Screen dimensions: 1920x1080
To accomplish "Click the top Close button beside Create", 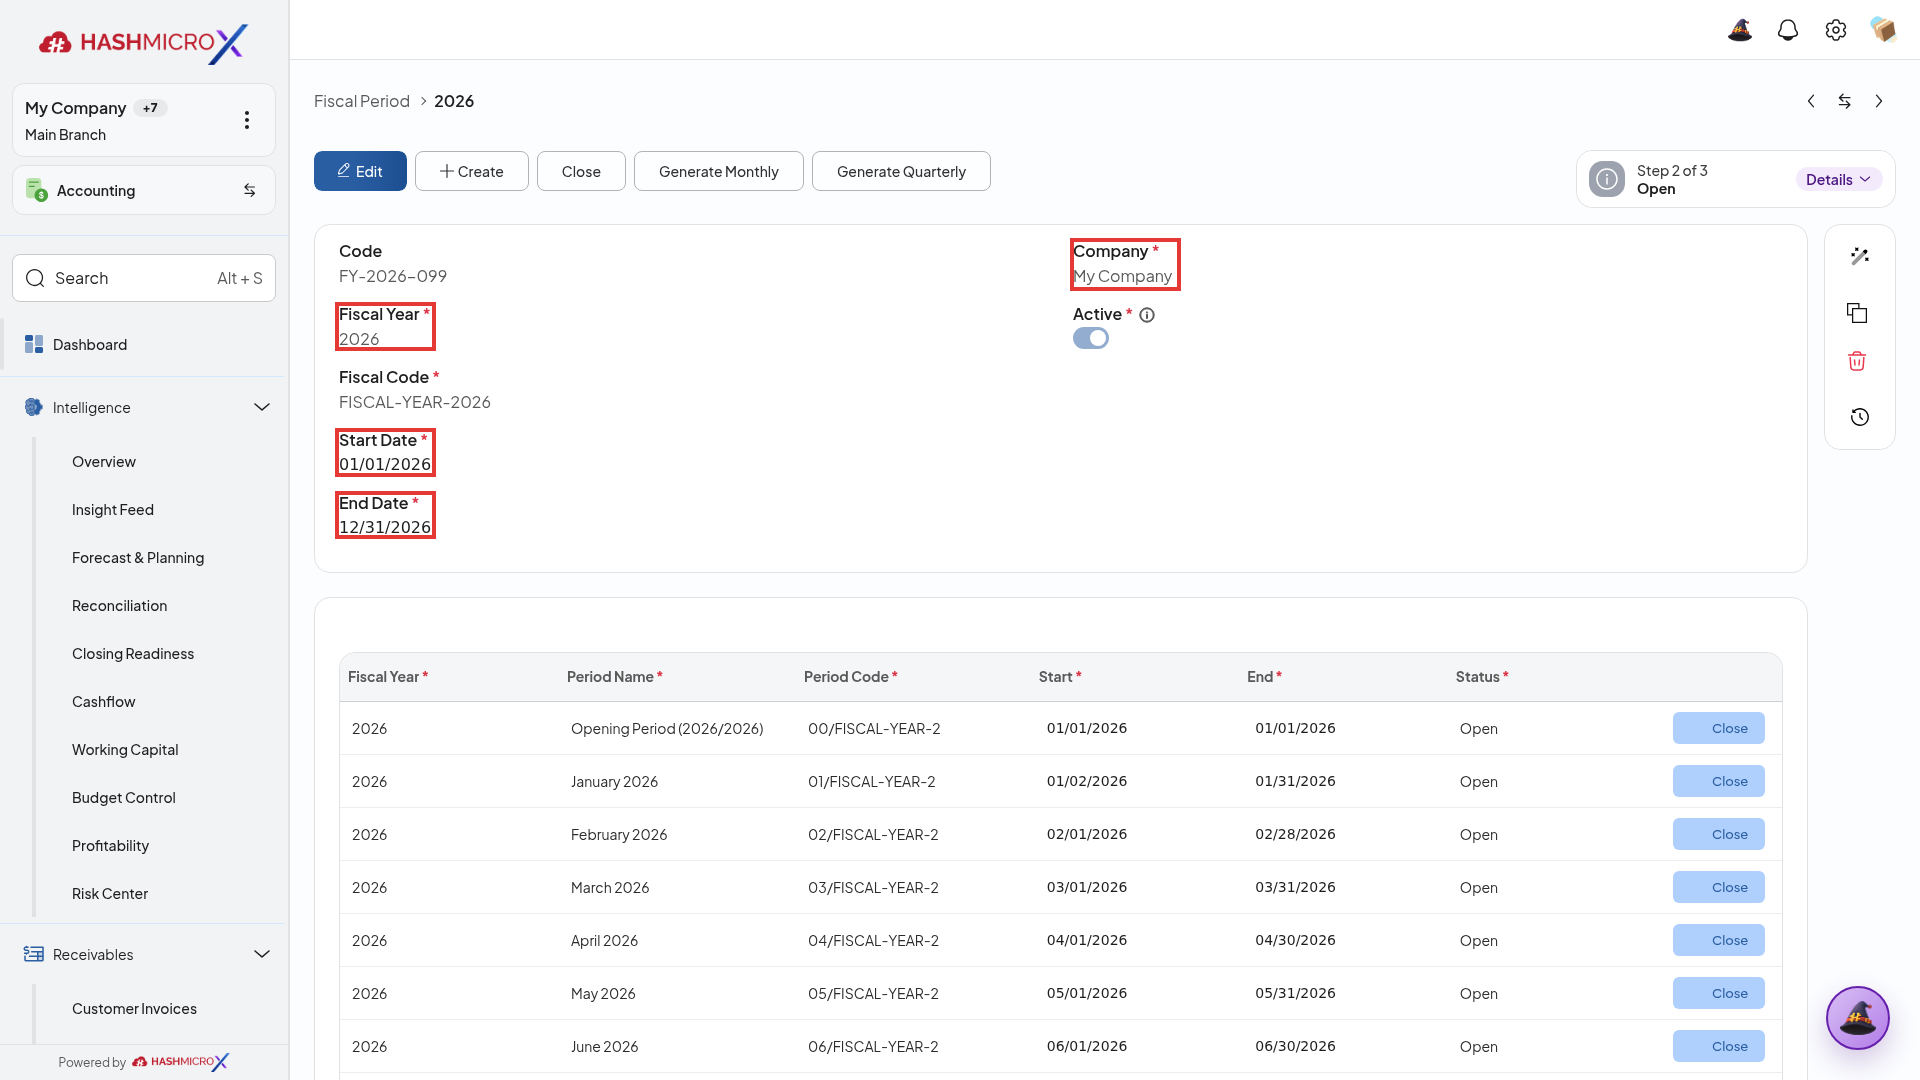I will pyautogui.click(x=581, y=171).
